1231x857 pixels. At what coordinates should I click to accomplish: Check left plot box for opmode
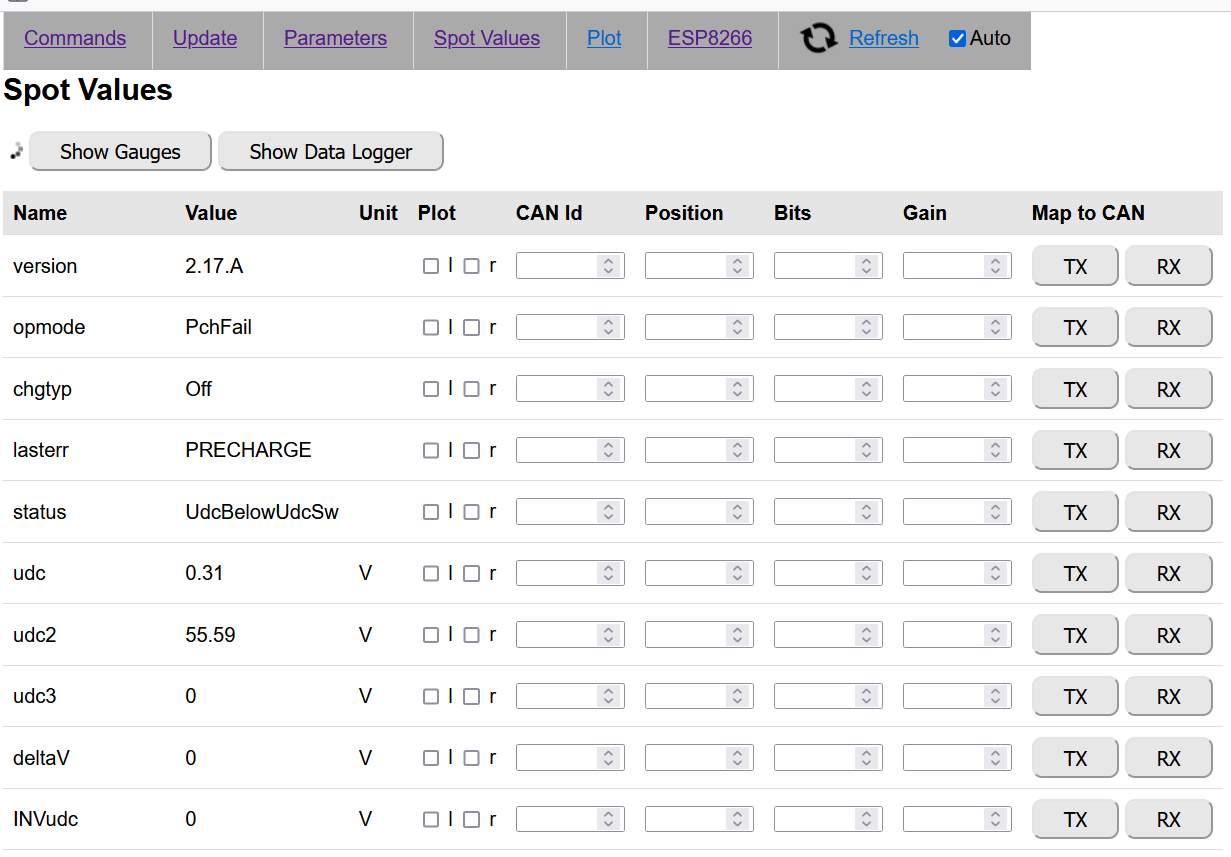[431, 328]
